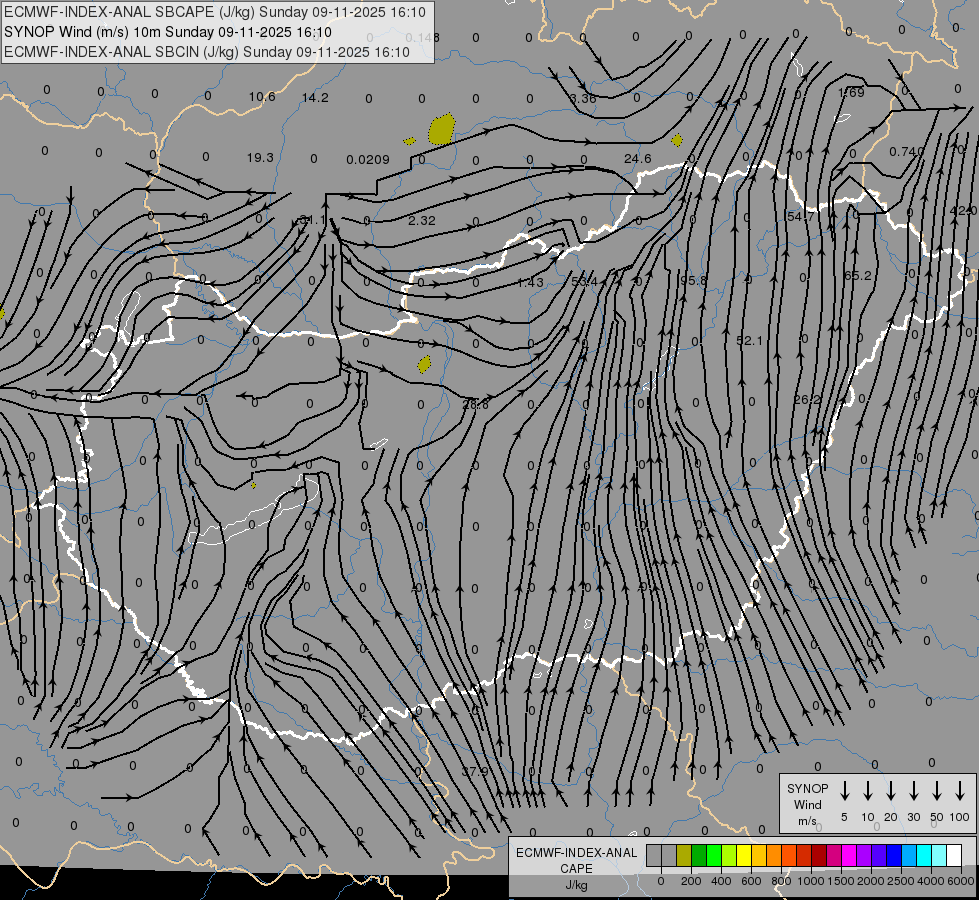Click the 50 m/s wind arrow in legend
This screenshot has height=900, width=979.
click(x=937, y=791)
